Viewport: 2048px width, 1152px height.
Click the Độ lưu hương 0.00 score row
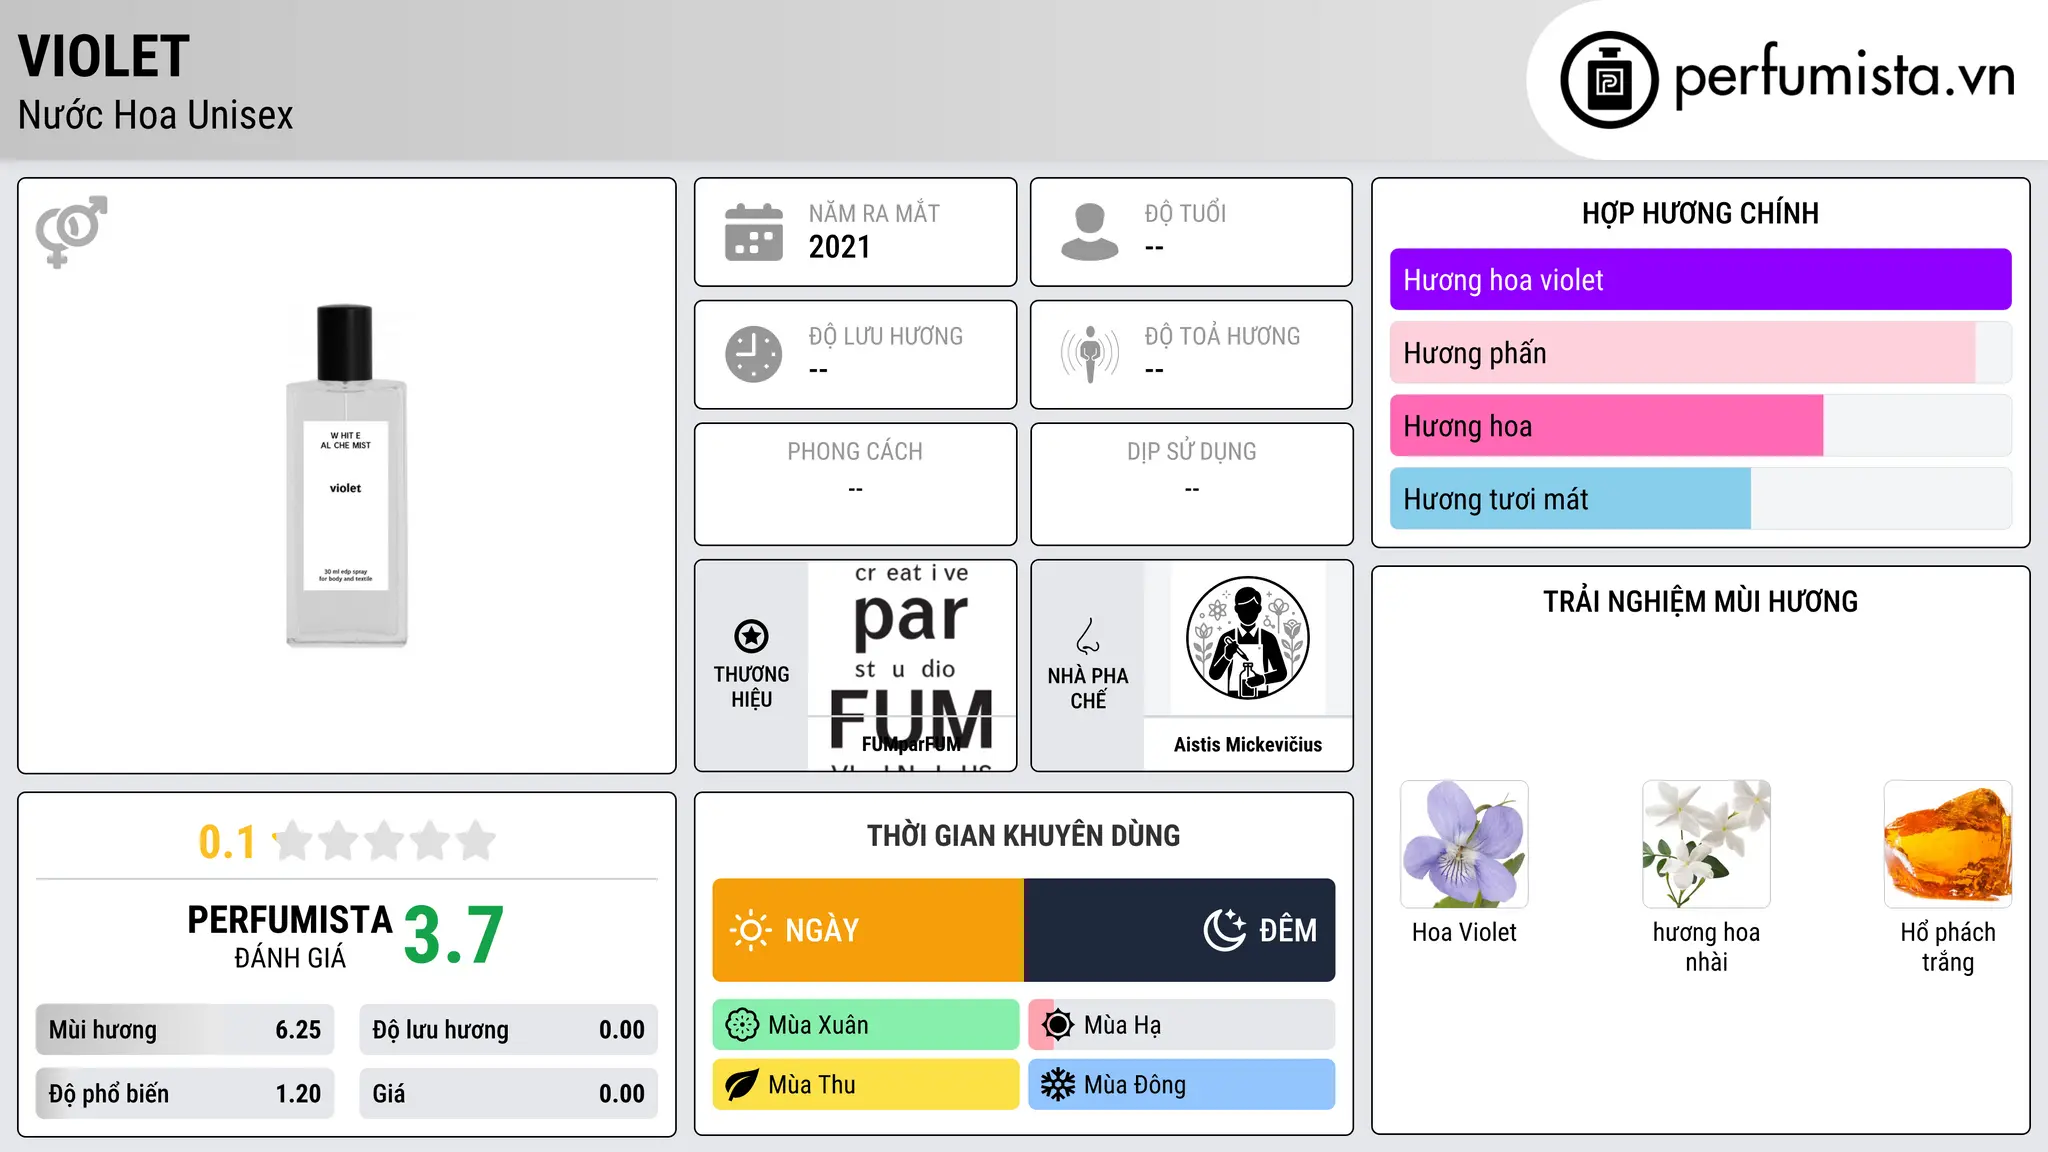[509, 1030]
